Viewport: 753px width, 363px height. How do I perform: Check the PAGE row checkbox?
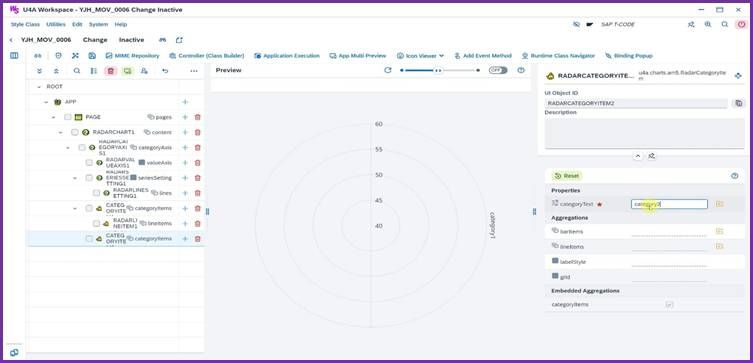point(68,117)
